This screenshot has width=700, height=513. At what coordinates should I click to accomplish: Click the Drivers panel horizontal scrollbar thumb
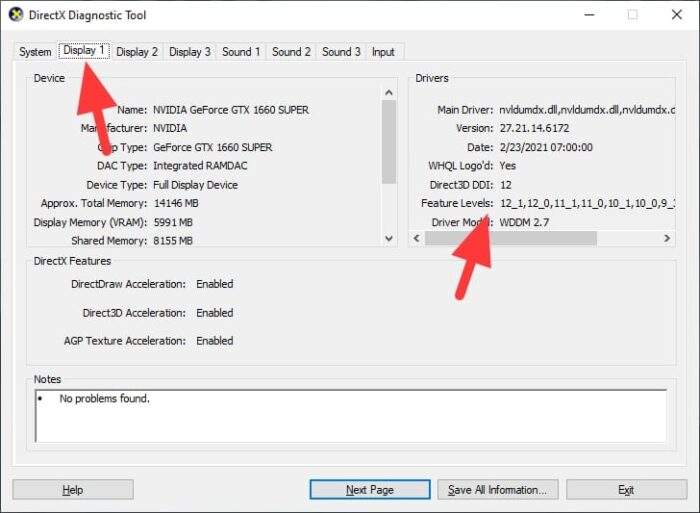510,238
